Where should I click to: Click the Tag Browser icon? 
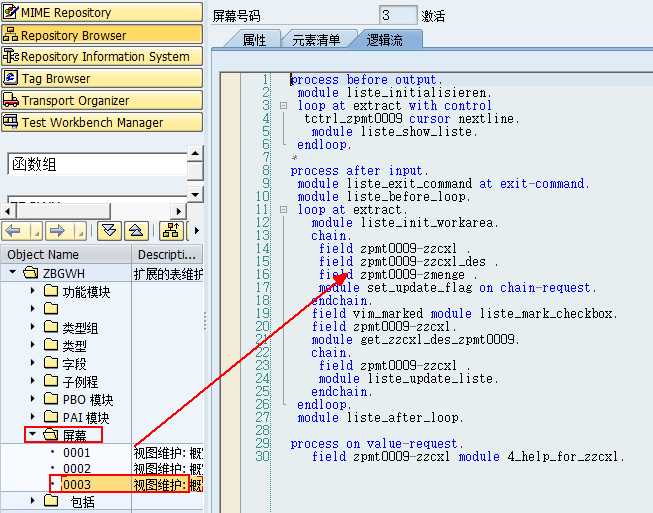(x=10, y=78)
